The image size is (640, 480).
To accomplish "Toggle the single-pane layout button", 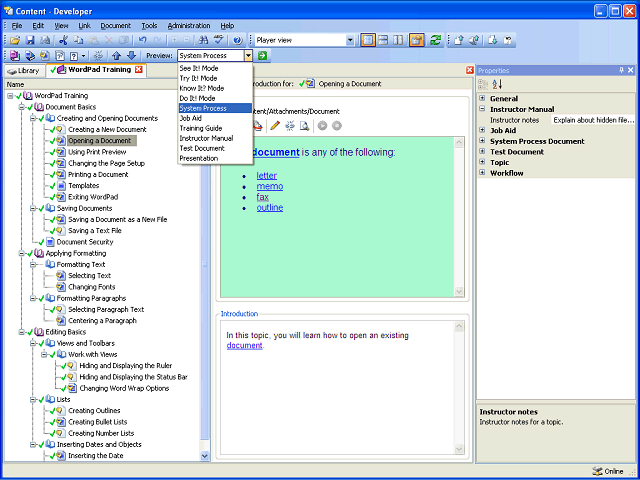I will point(368,40).
